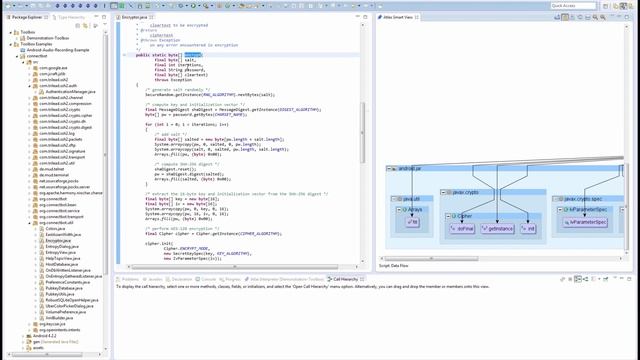Collapse the IvParameterSpec class graph node
This screenshot has width=640, height=360.
pos(560,209)
